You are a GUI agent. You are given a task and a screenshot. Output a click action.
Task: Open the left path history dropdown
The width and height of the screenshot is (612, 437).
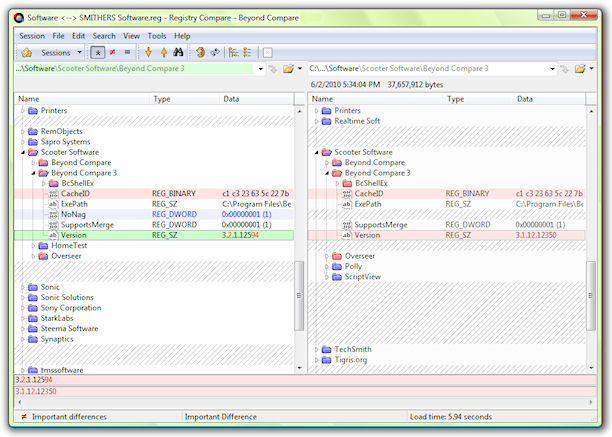(261, 69)
